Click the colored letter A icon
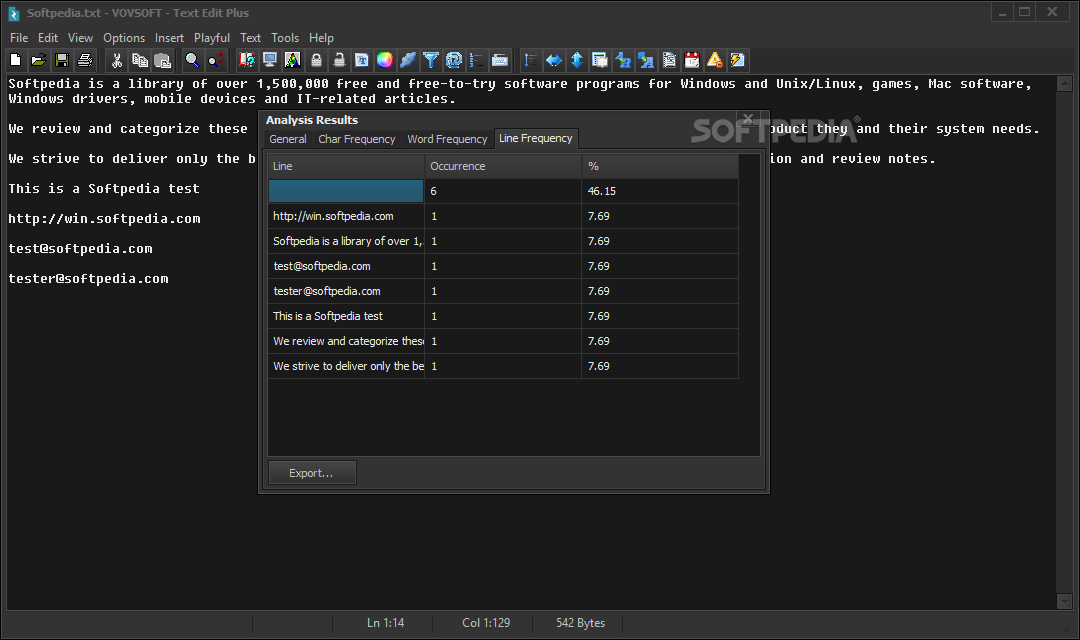 coord(293,61)
